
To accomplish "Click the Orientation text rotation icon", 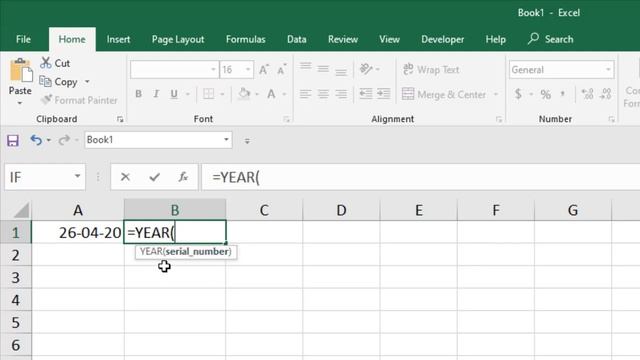I will 366,69.
